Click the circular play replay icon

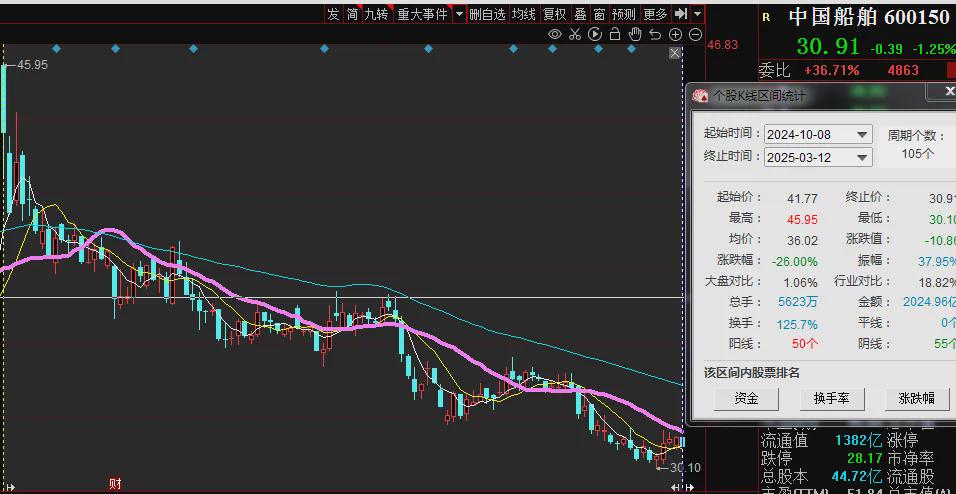pyautogui.click(x=595, y=34)
